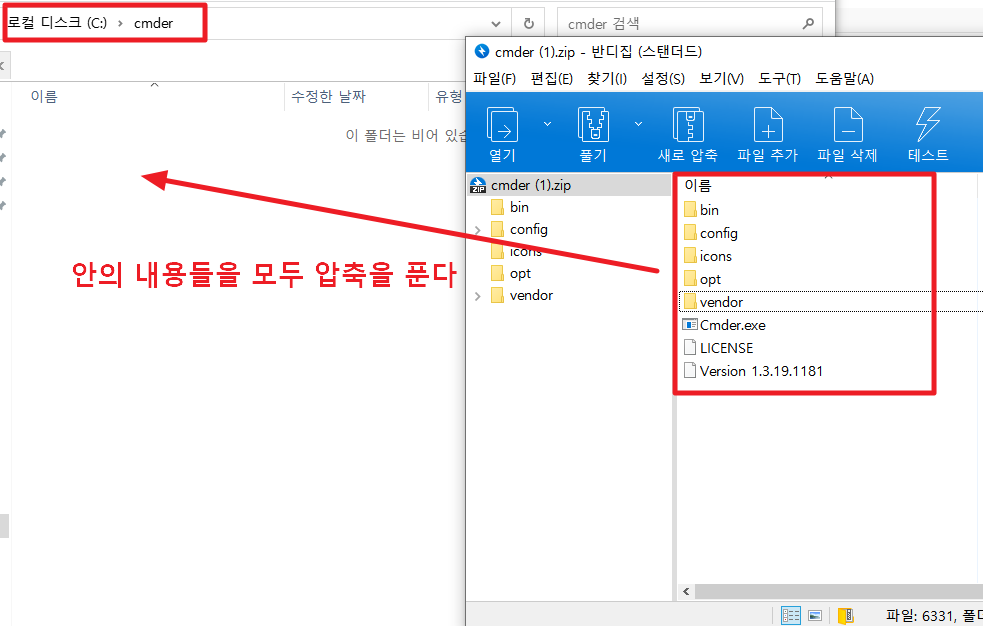
Task: Click Cmder.exe application icon in list
Action: 690,325
